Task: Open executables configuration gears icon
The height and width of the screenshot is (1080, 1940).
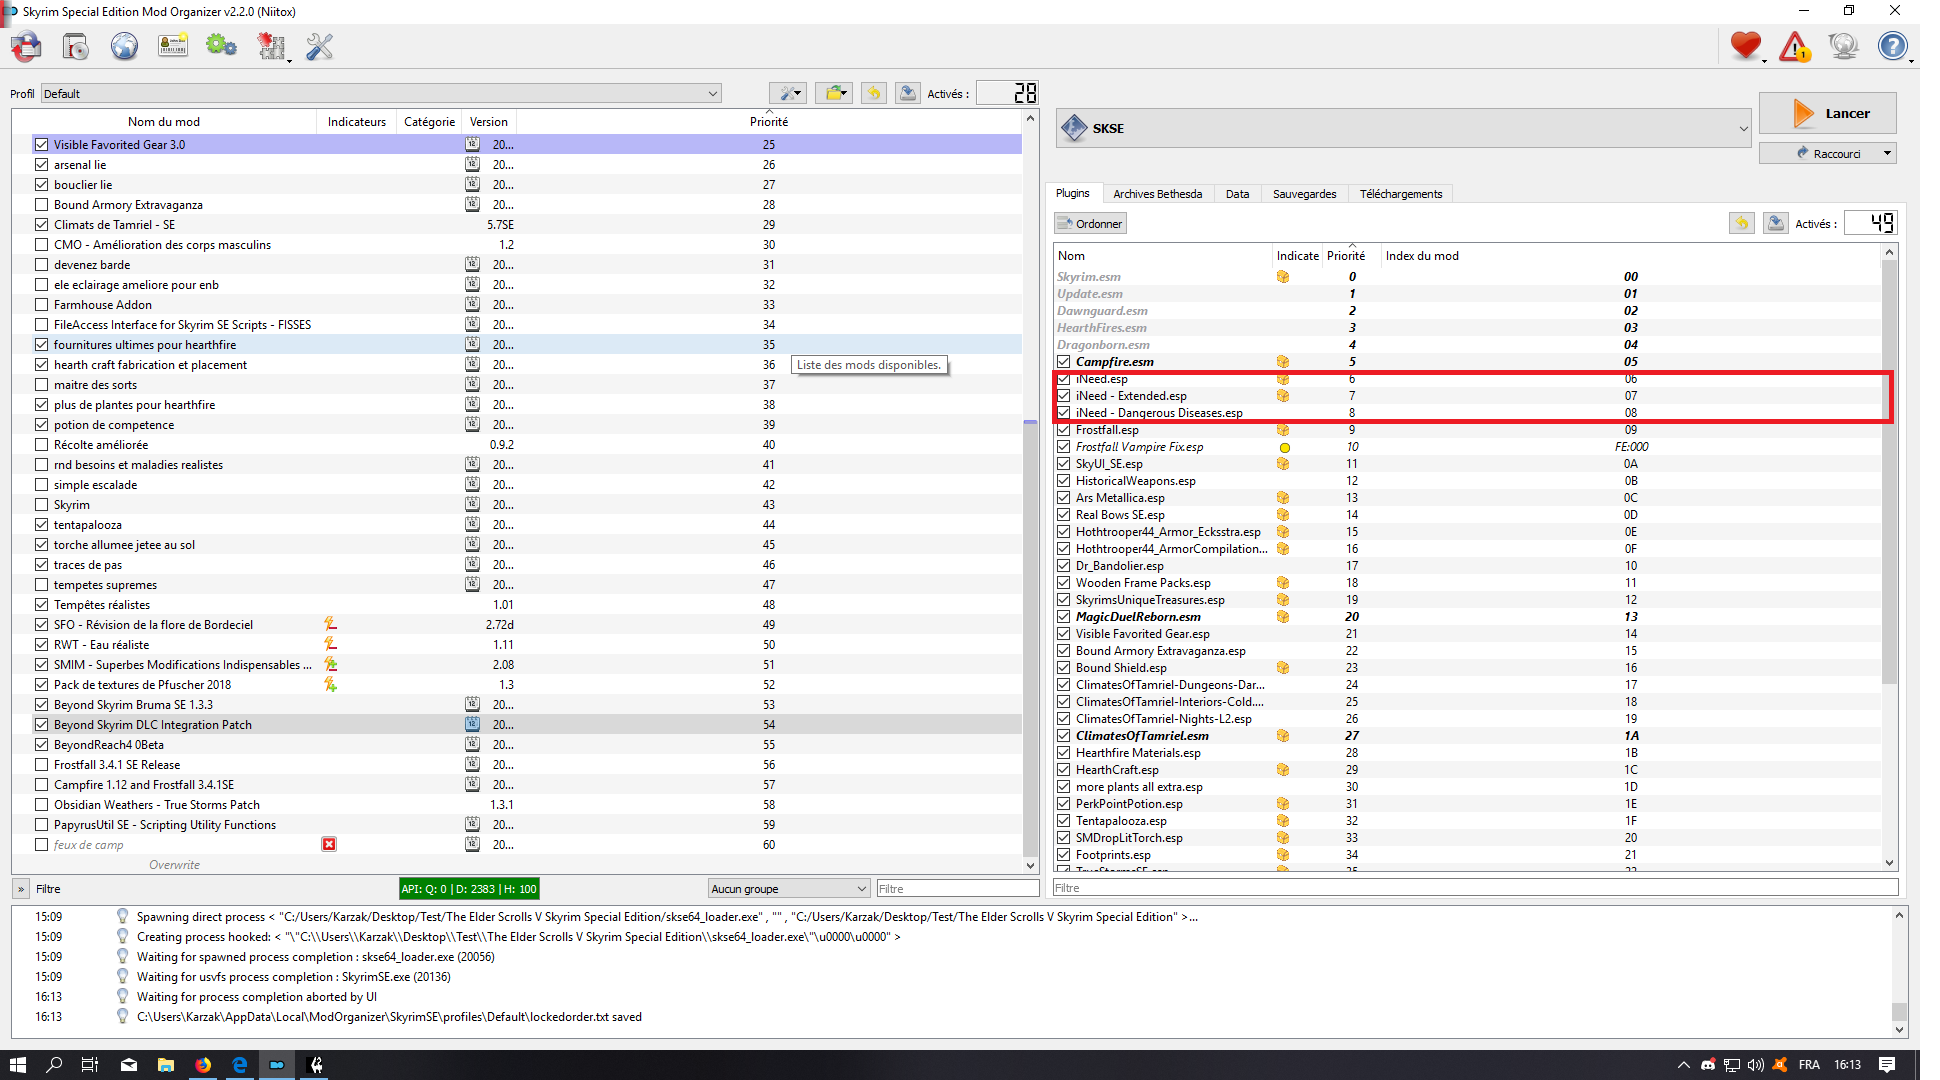Action: (x=221, y=46)
